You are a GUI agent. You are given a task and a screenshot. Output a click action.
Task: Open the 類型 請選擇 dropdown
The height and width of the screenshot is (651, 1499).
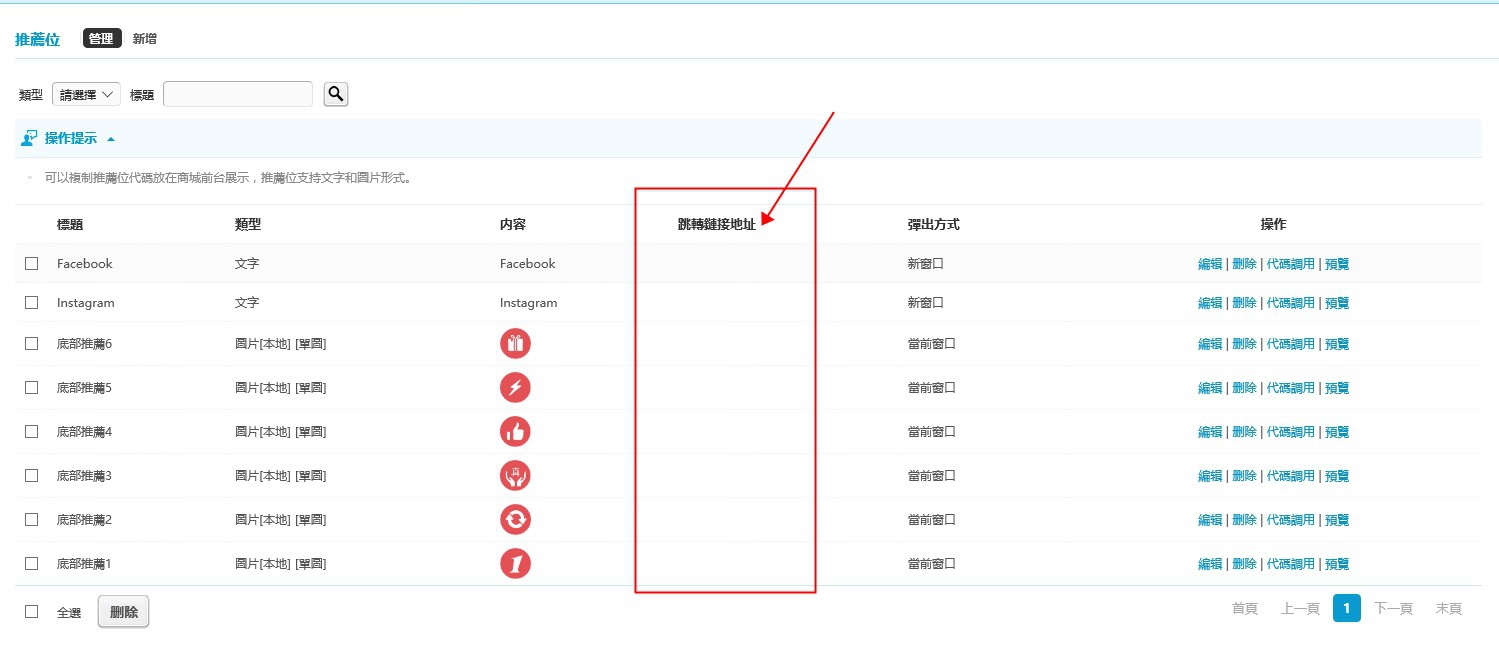pyautogui.click(x=86, y=94)
